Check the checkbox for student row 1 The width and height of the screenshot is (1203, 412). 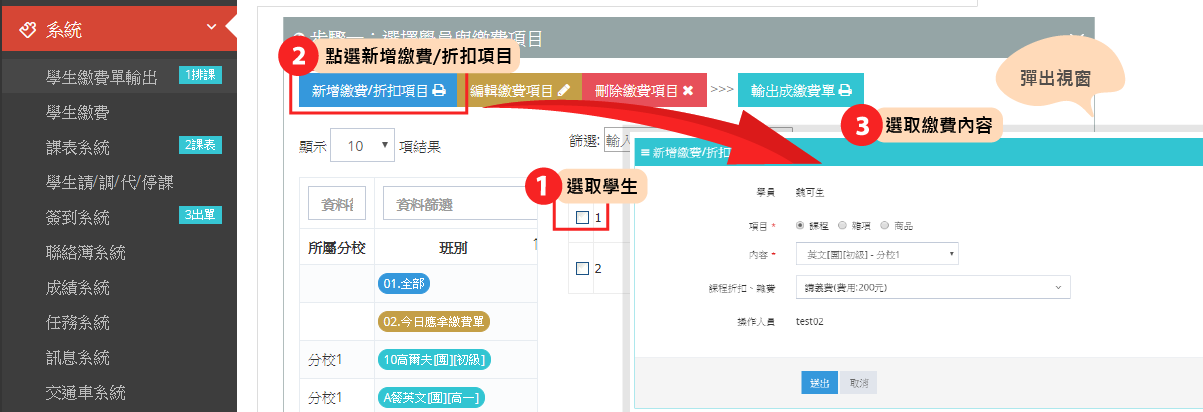[582, 217]
